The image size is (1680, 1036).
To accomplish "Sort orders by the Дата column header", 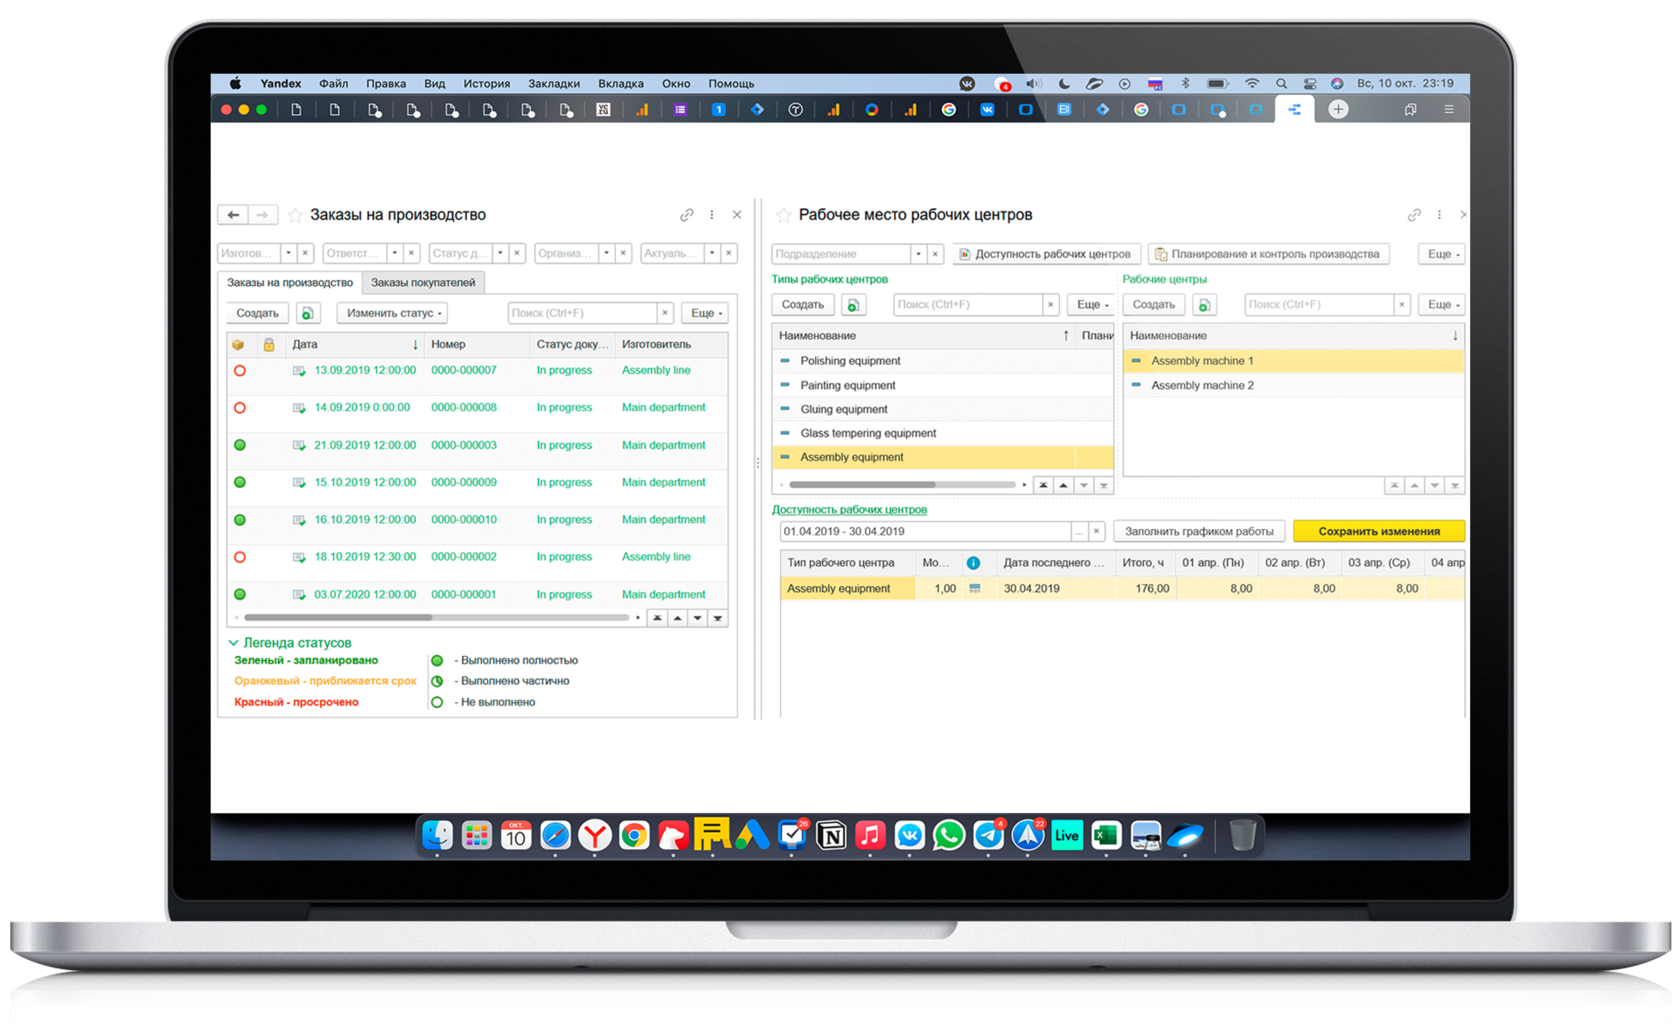I will pos(355,344).
